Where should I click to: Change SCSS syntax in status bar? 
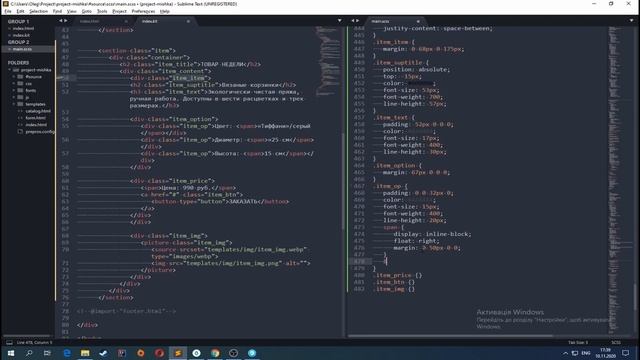[x=616, y=343]
